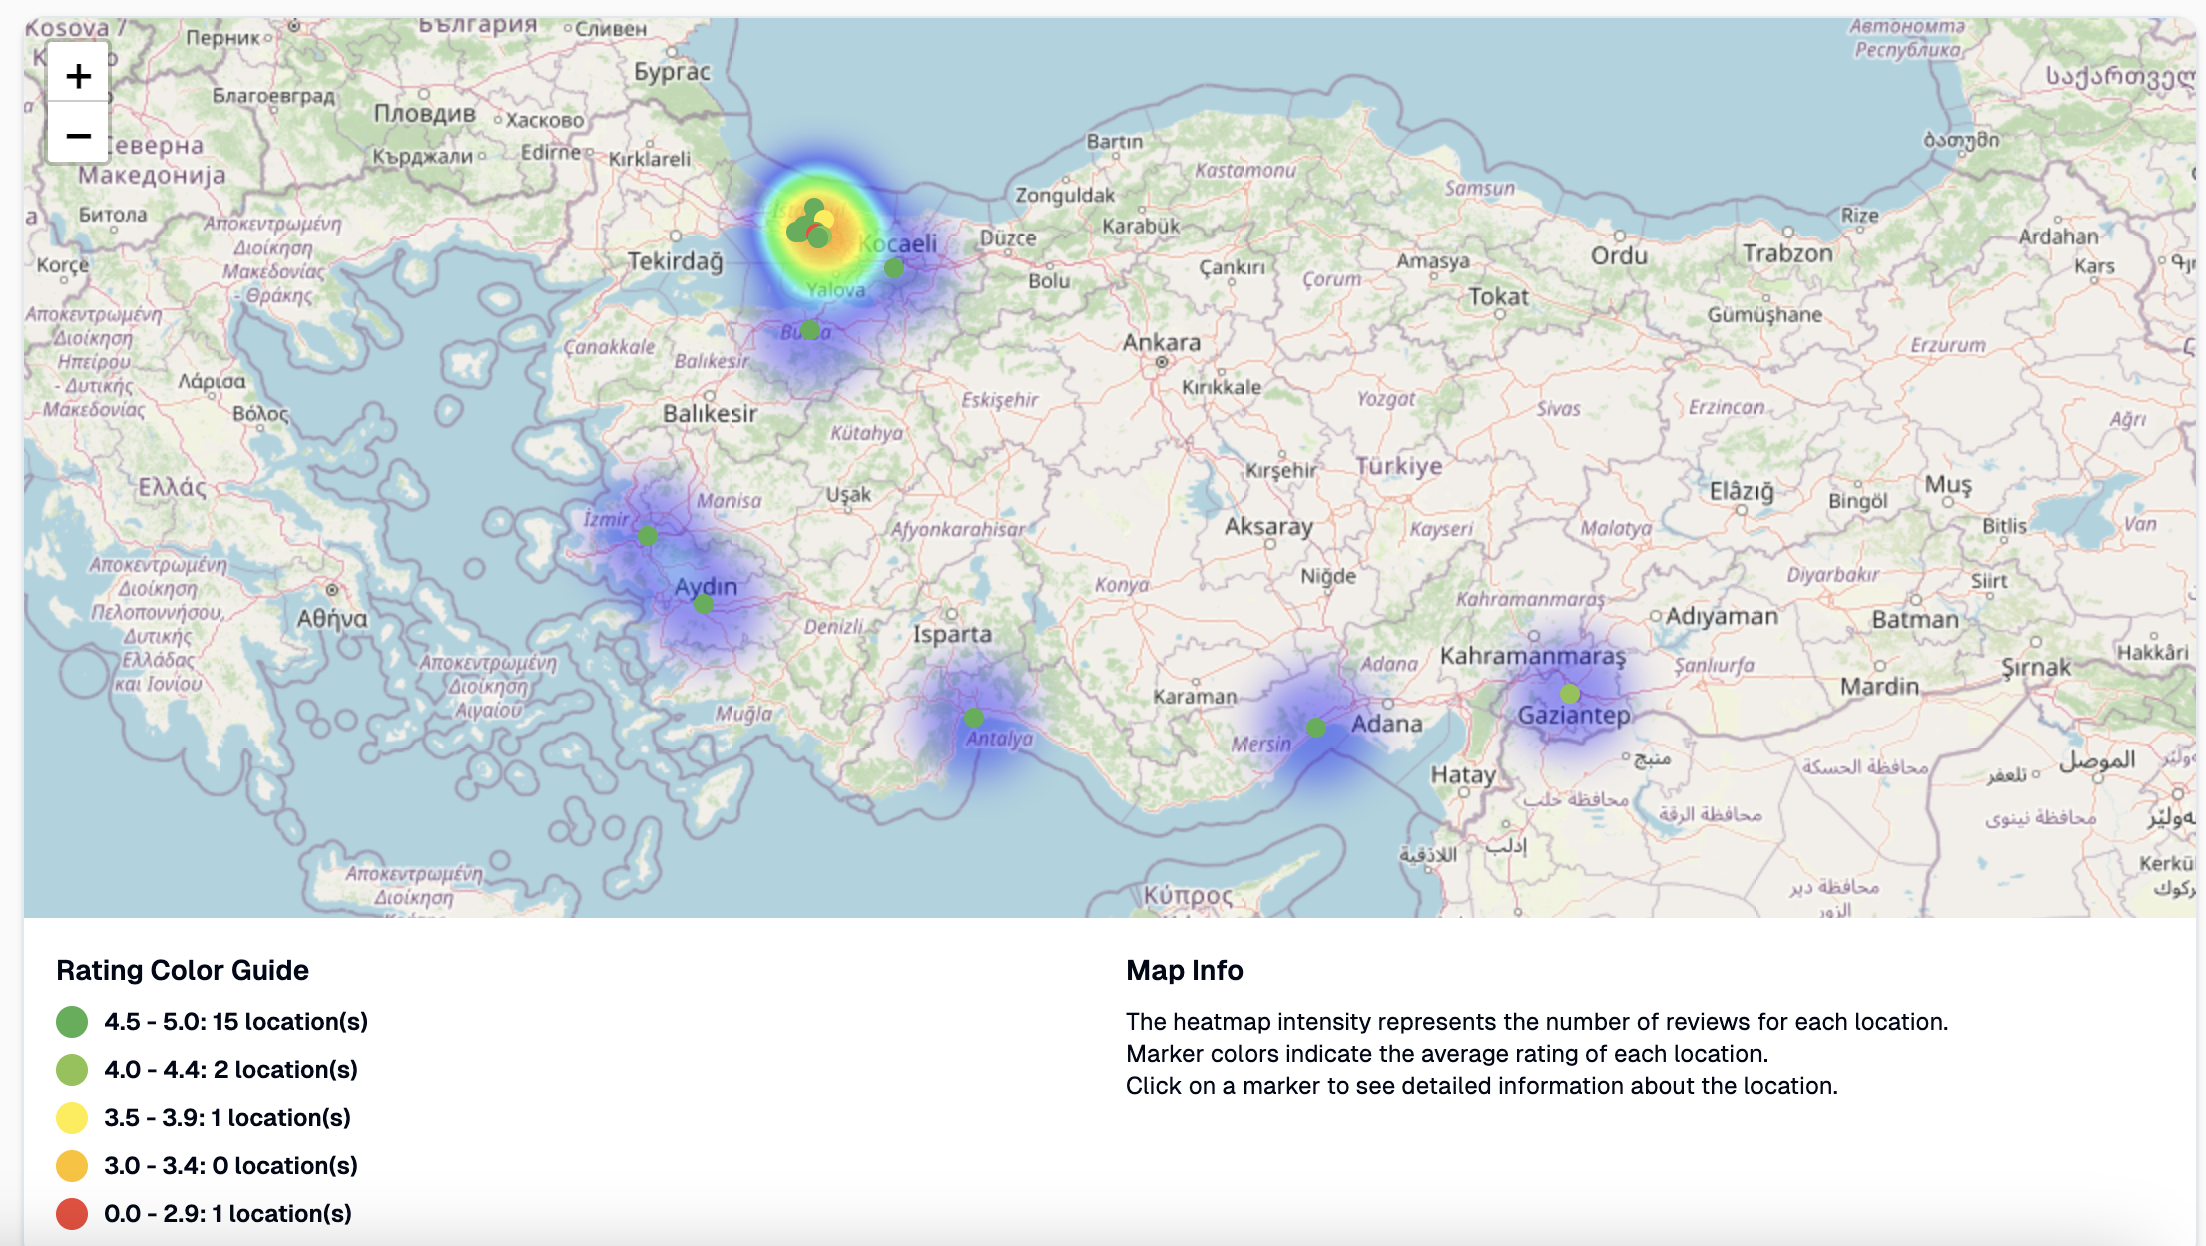The width and height of the screenshot is (2206, 1246).
Task: Click the orange 3.0-3.4 legend swatch
Action: point(72,1165)
